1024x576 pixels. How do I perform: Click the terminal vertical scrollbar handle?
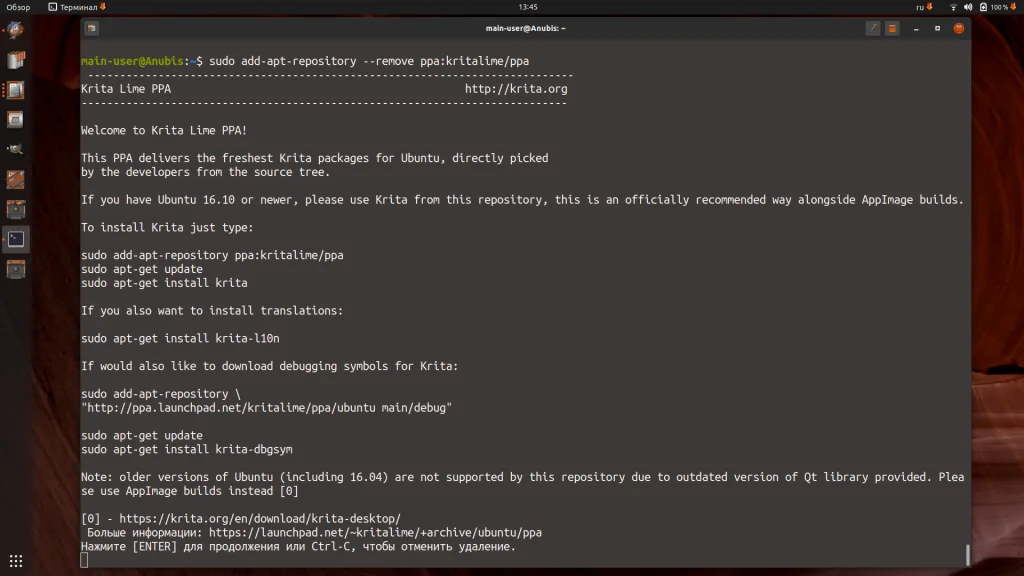(967, 554)
